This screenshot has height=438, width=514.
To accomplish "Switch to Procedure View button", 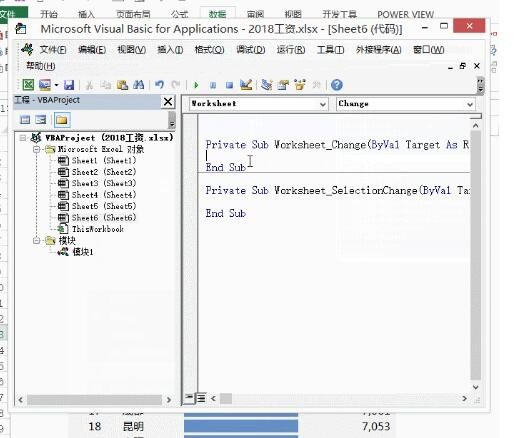I will pyautogui.click(x=189, y=398).
